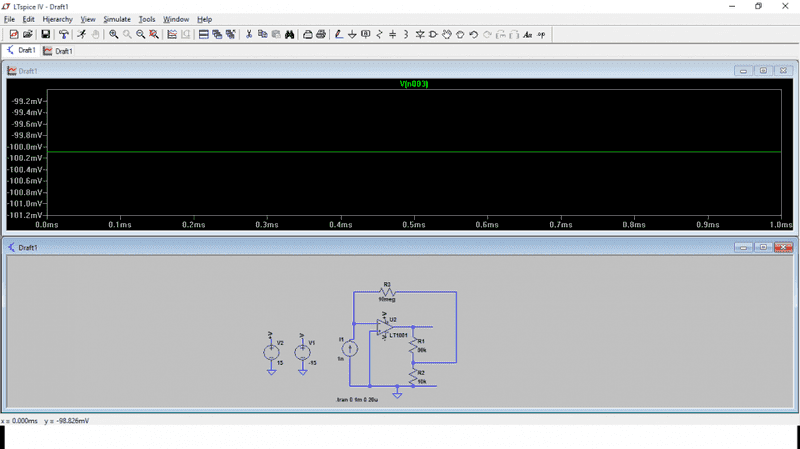
Task: Select the Place Resistor tool
Action: [379, 34]
